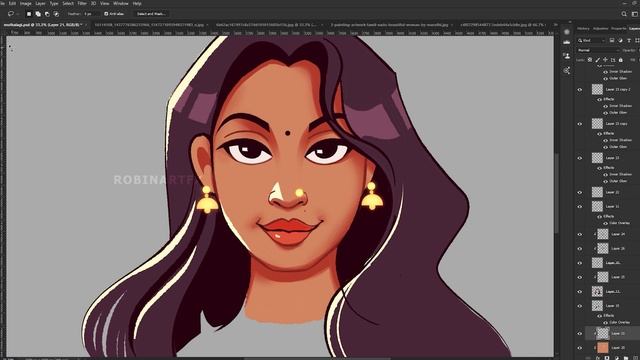Lock position move icon
640x360 pixels.
pyautogui.click(x=605, y=60)
